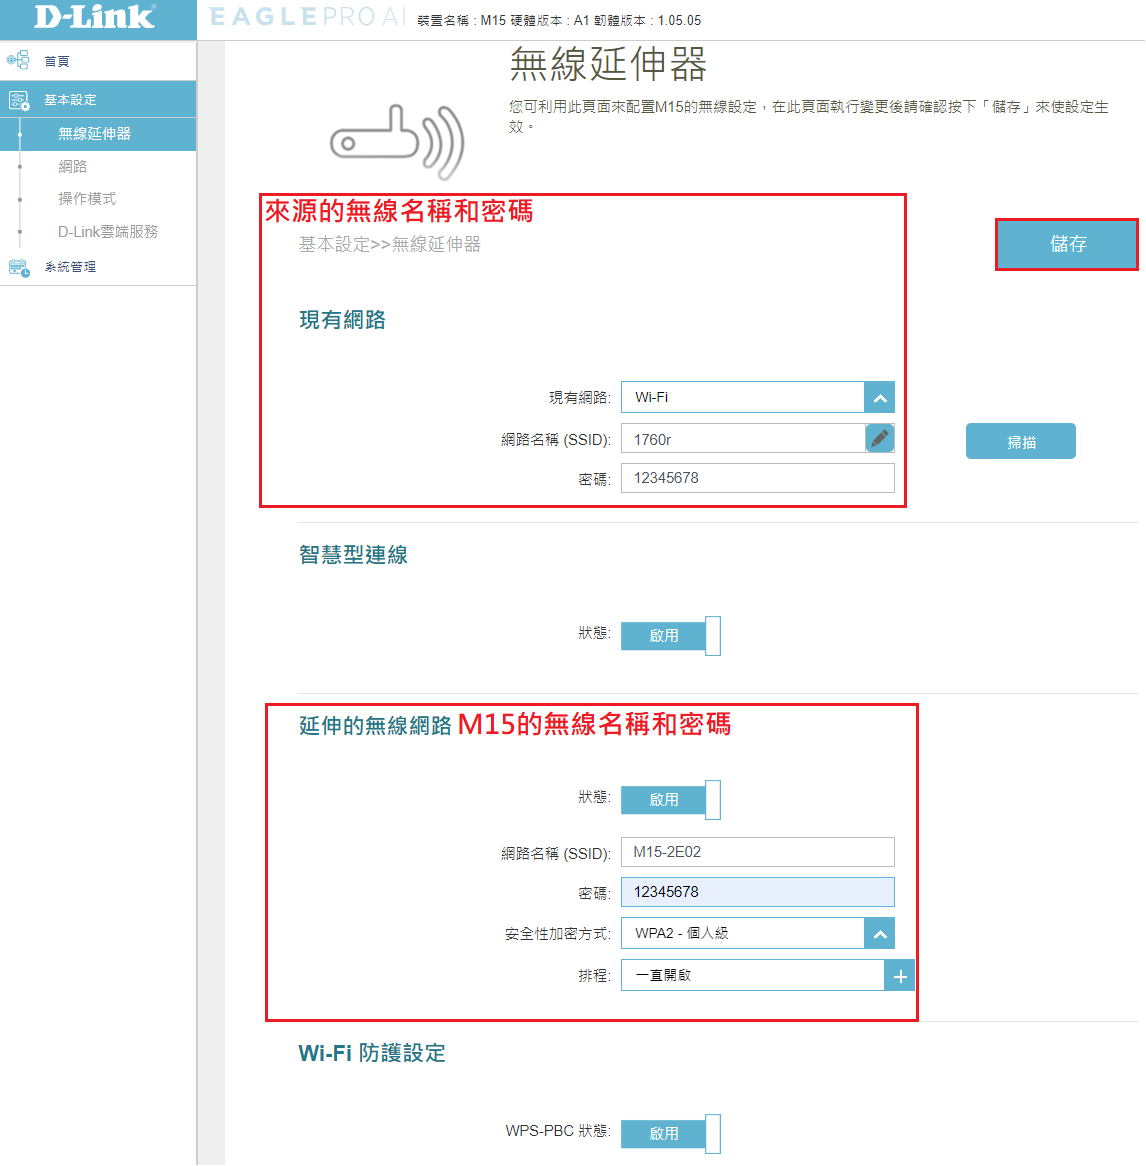Image resolution: width=1146 pixels, height=1166 pixels.
Task: Open 操作模式 from the sidebar
Action: click(87, 199)
